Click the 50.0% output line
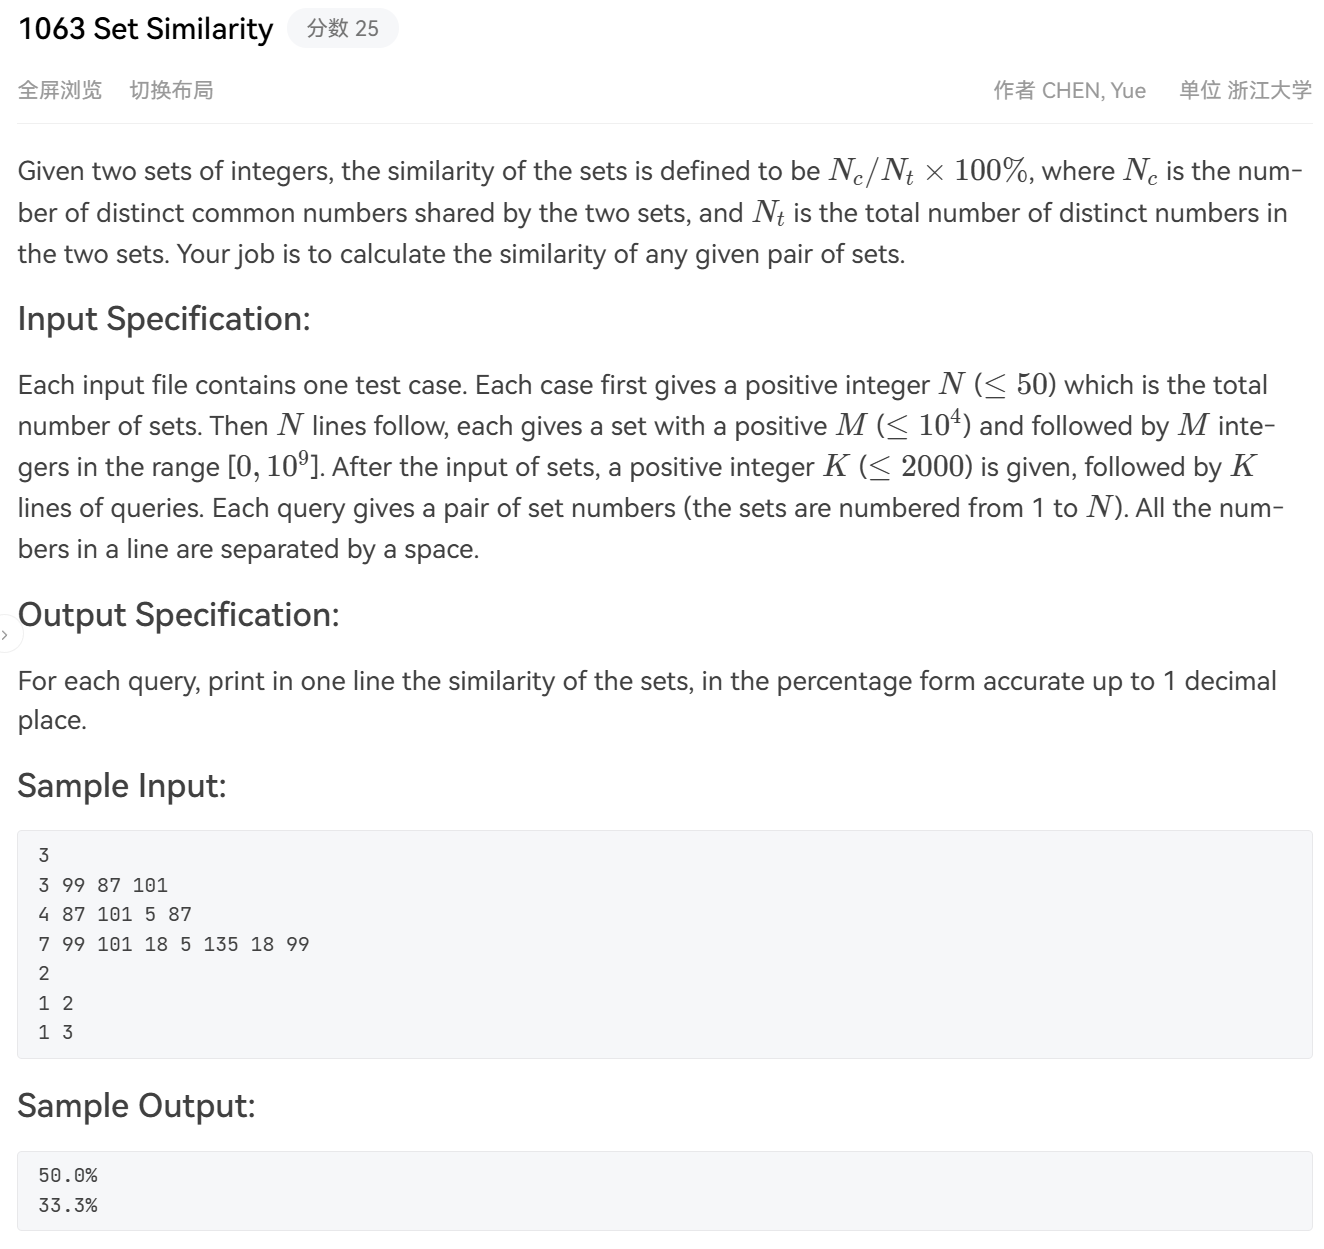1324x1249 pixels. point(68,1176)
